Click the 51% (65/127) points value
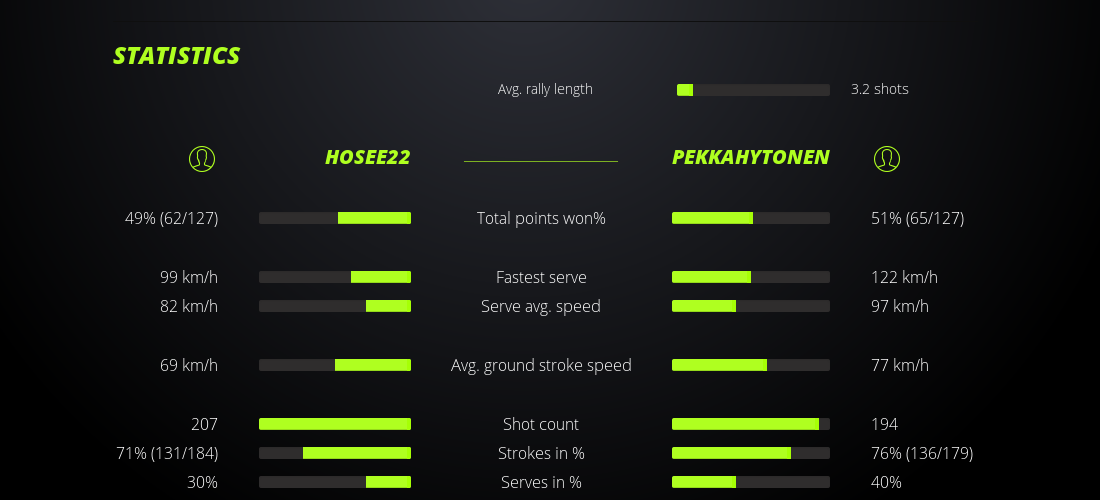Viewport: 1100px width, 500px height. coord(917,218)
